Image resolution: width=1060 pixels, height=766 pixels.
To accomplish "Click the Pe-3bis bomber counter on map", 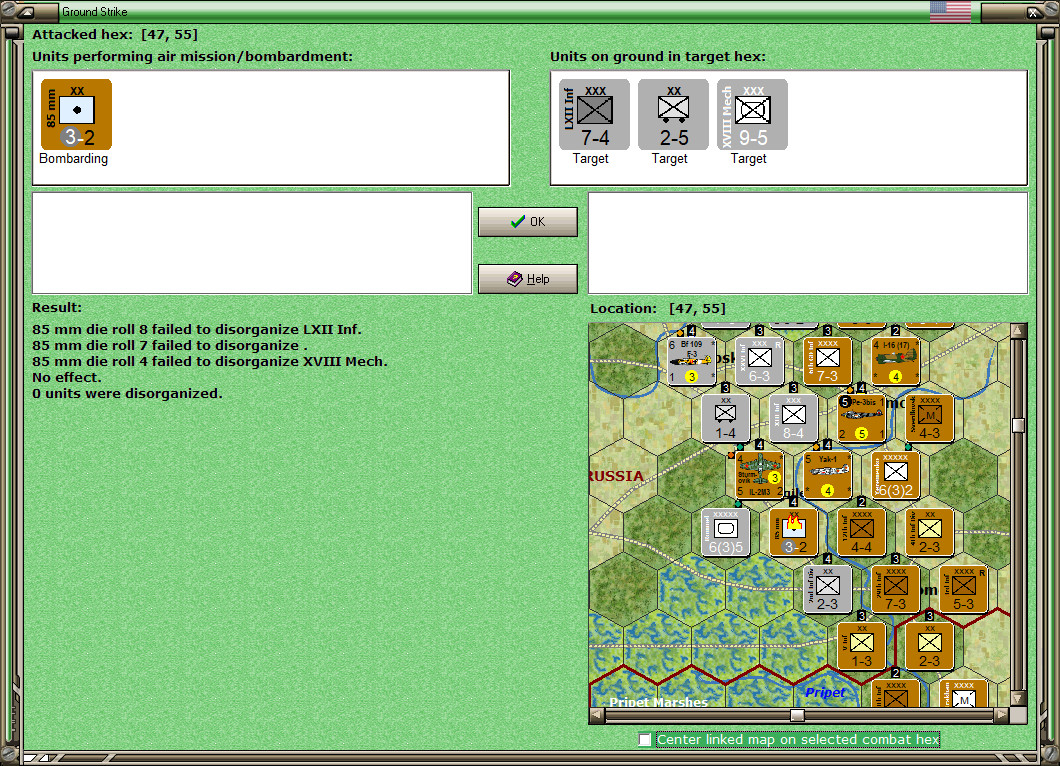I will click(x=861, y=418).
